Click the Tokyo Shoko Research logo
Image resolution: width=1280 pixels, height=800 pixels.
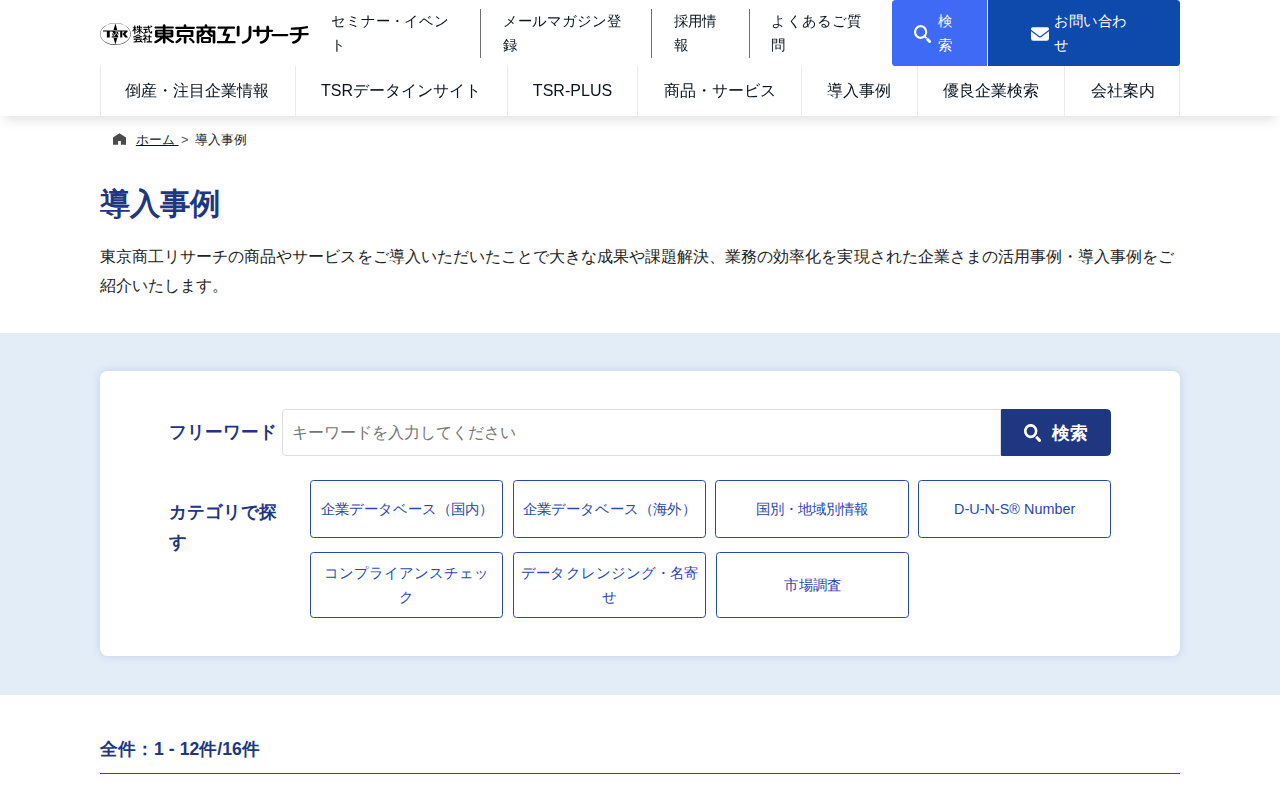pos(205,34)
